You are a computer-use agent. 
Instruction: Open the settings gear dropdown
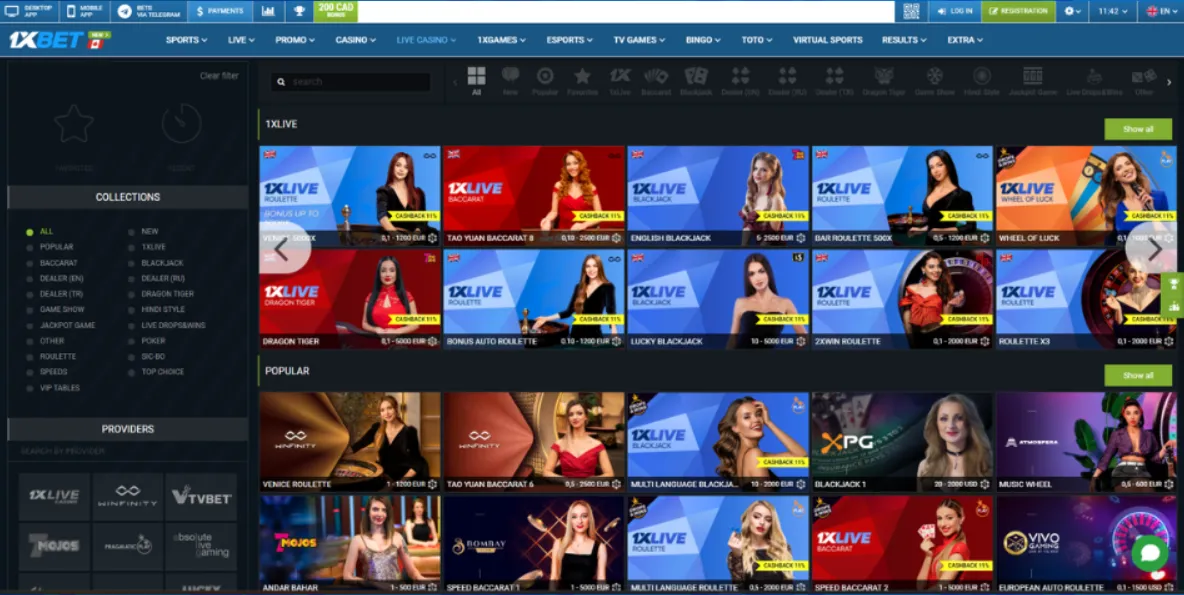(1072, 11)
